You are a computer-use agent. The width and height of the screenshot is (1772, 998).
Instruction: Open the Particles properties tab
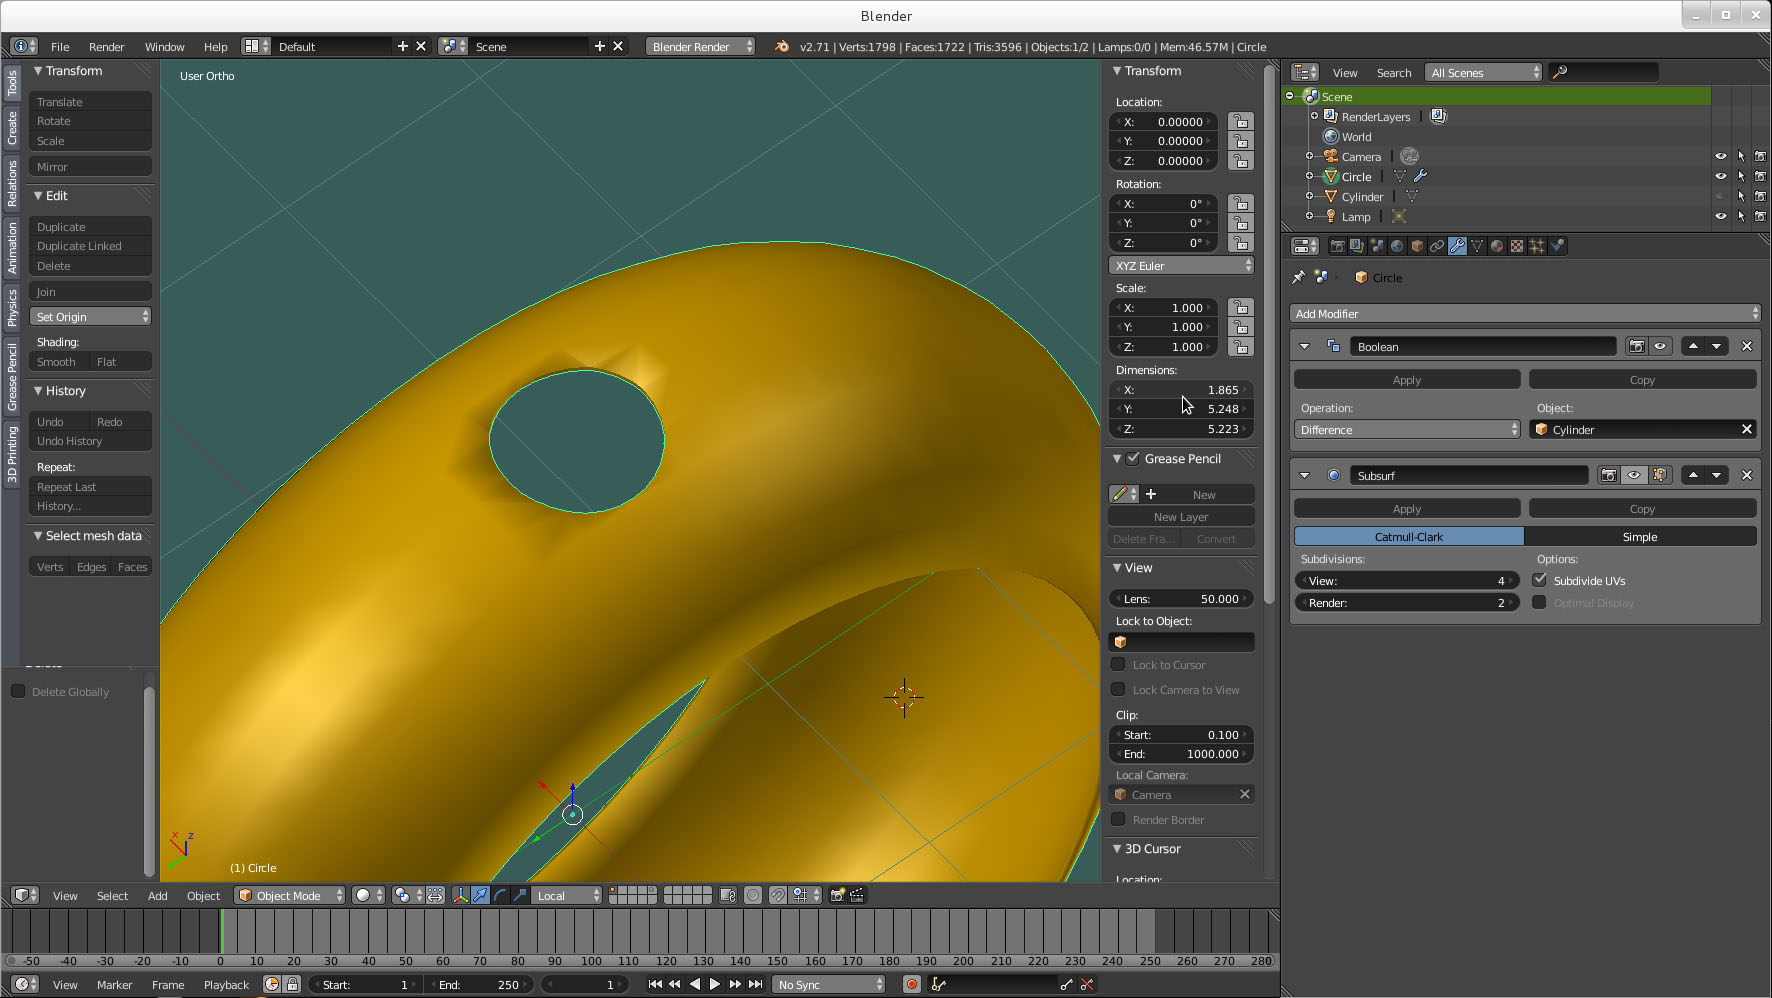tap(1537, 246)
